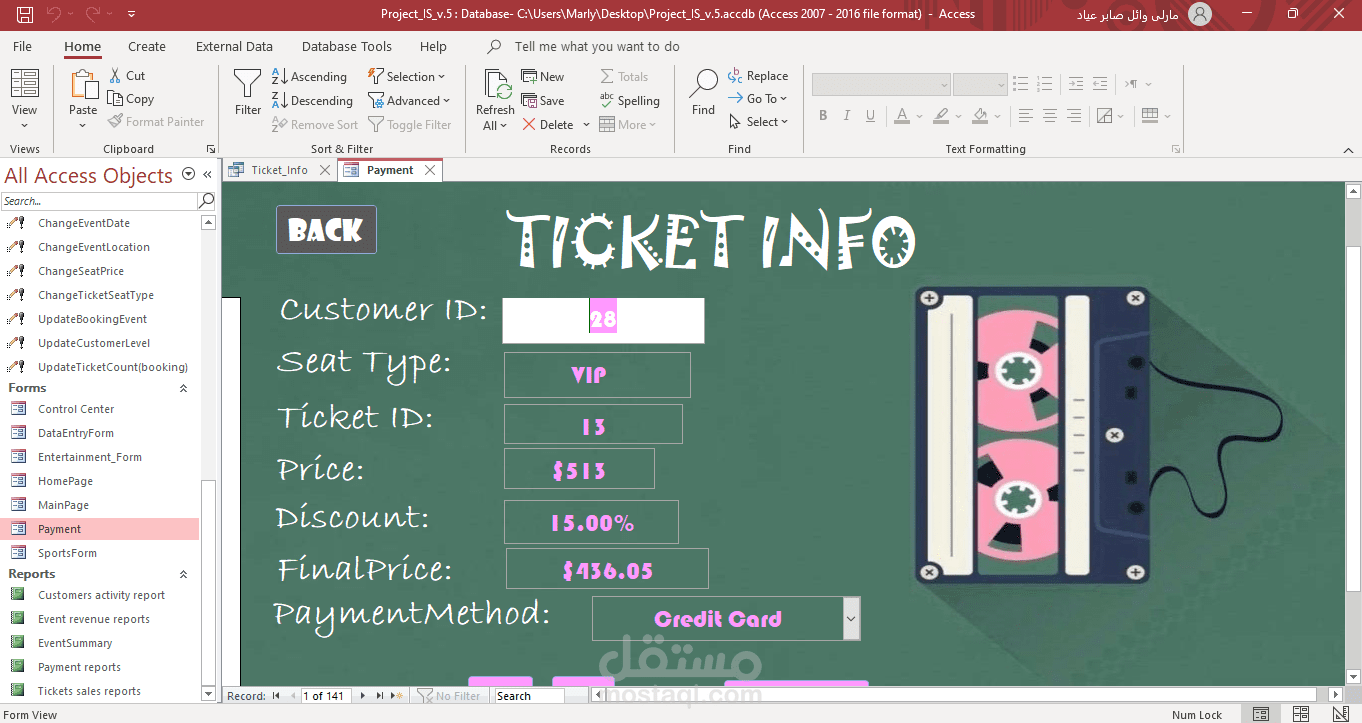Image resolution: width=1362 pixels, height=723 pixels.
Task: Open the Selection dropdown
Action: point(406,77)
